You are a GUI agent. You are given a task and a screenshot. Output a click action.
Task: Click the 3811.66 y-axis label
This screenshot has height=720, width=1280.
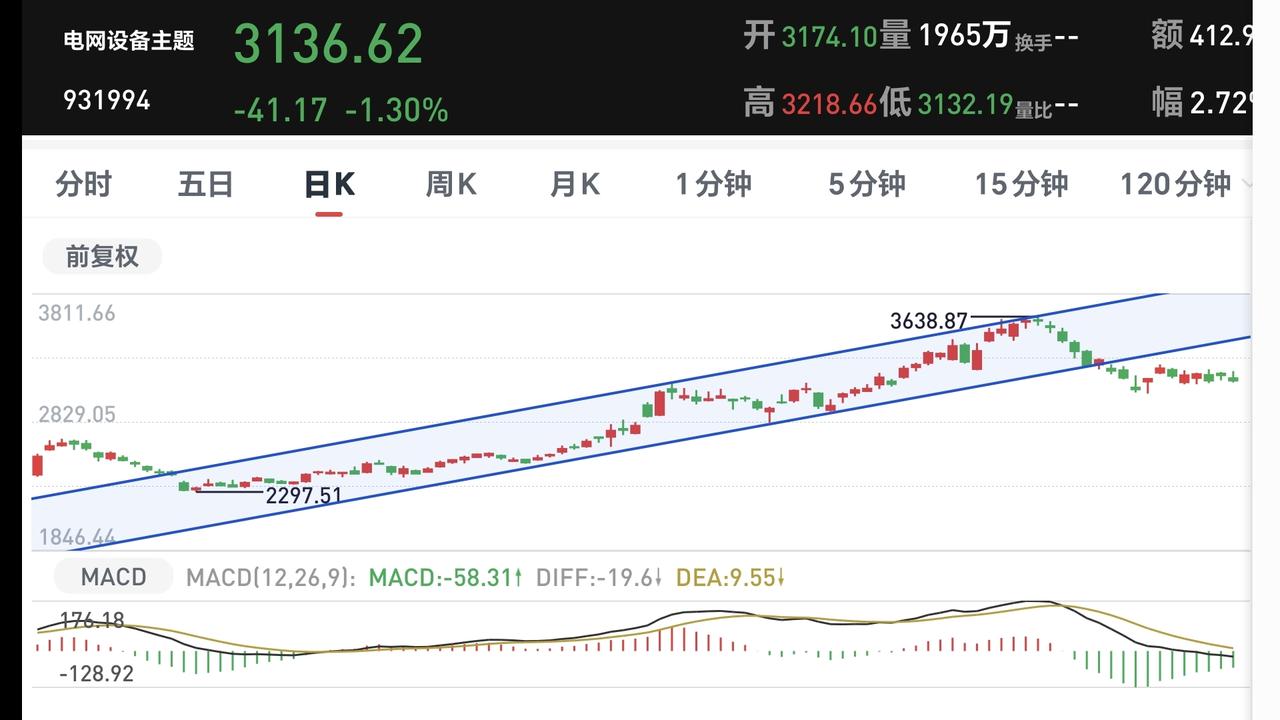click(x=77, y=313)
